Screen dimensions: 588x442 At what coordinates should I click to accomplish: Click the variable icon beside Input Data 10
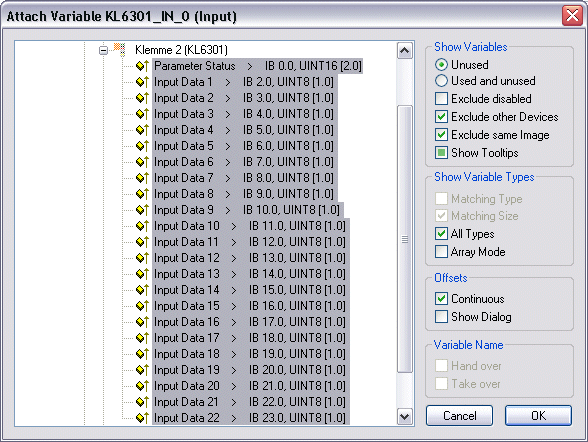click(142, 226)
